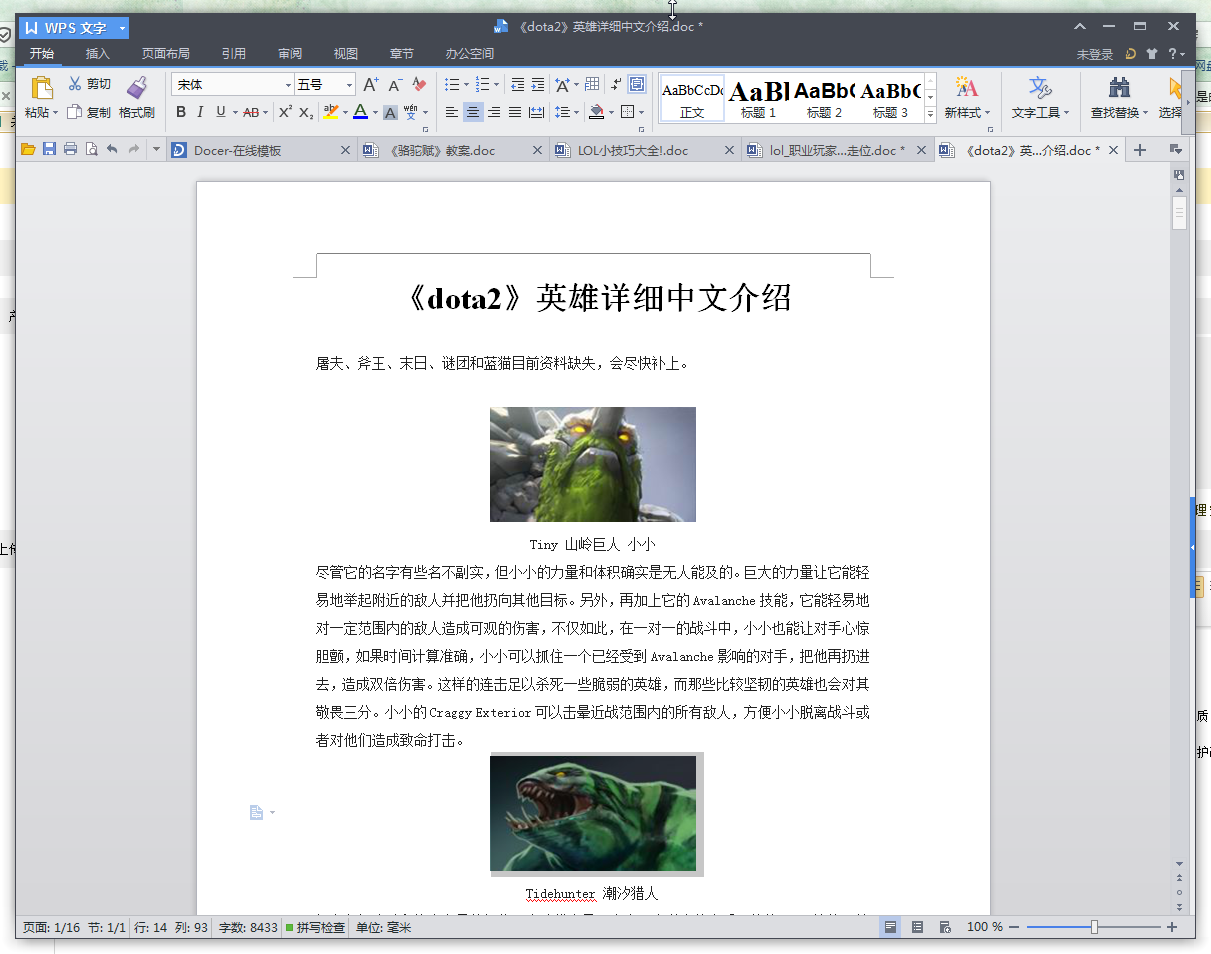
Task: Switch to page layout view in status bar
Action: (889, 928)
